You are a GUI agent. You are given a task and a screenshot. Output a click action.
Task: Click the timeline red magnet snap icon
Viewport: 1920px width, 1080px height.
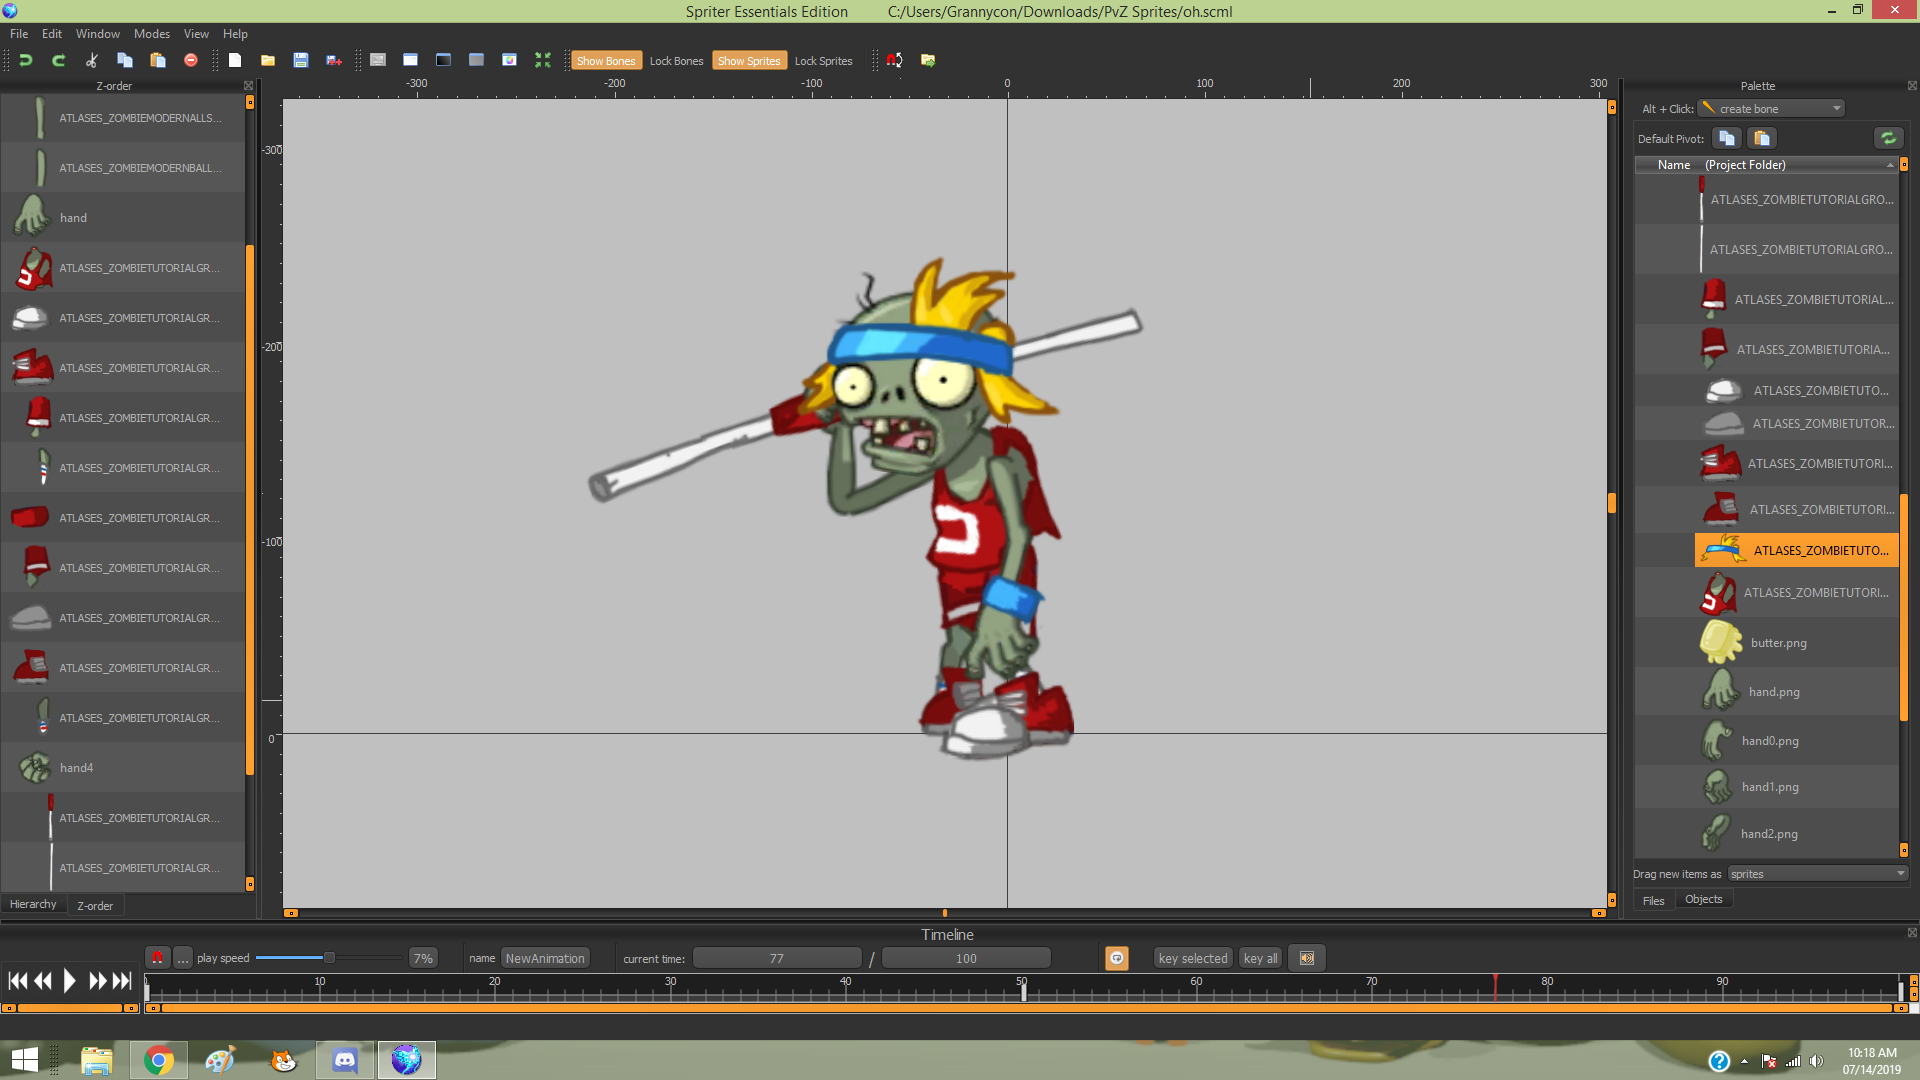click(157, 958)
